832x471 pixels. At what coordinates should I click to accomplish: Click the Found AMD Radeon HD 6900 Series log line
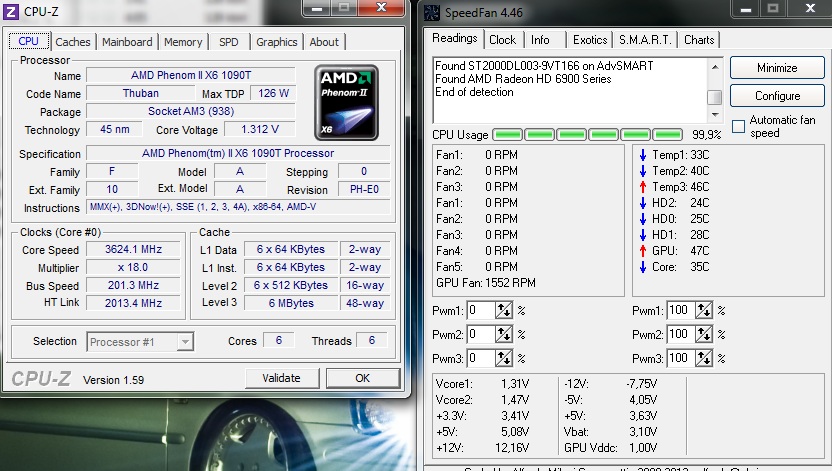(x=523, y=79)
